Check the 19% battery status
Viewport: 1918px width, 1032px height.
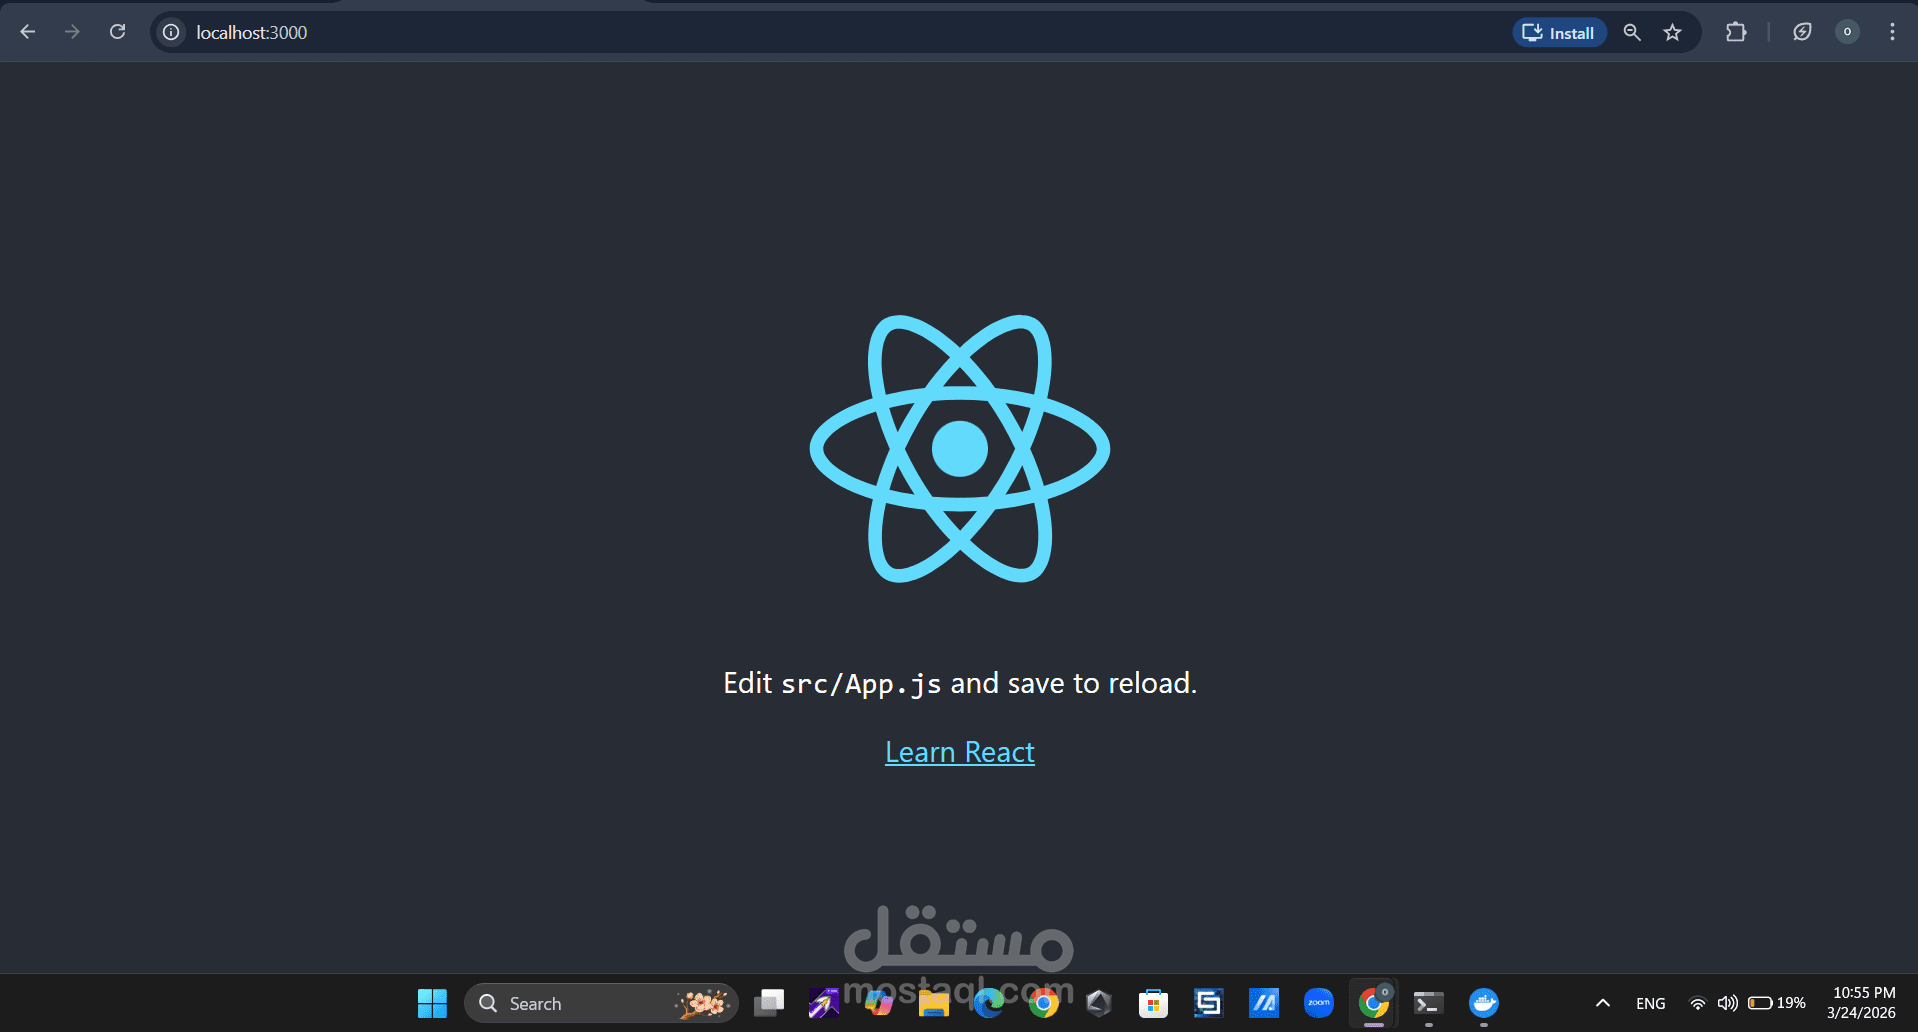tap(1777, 1003)
